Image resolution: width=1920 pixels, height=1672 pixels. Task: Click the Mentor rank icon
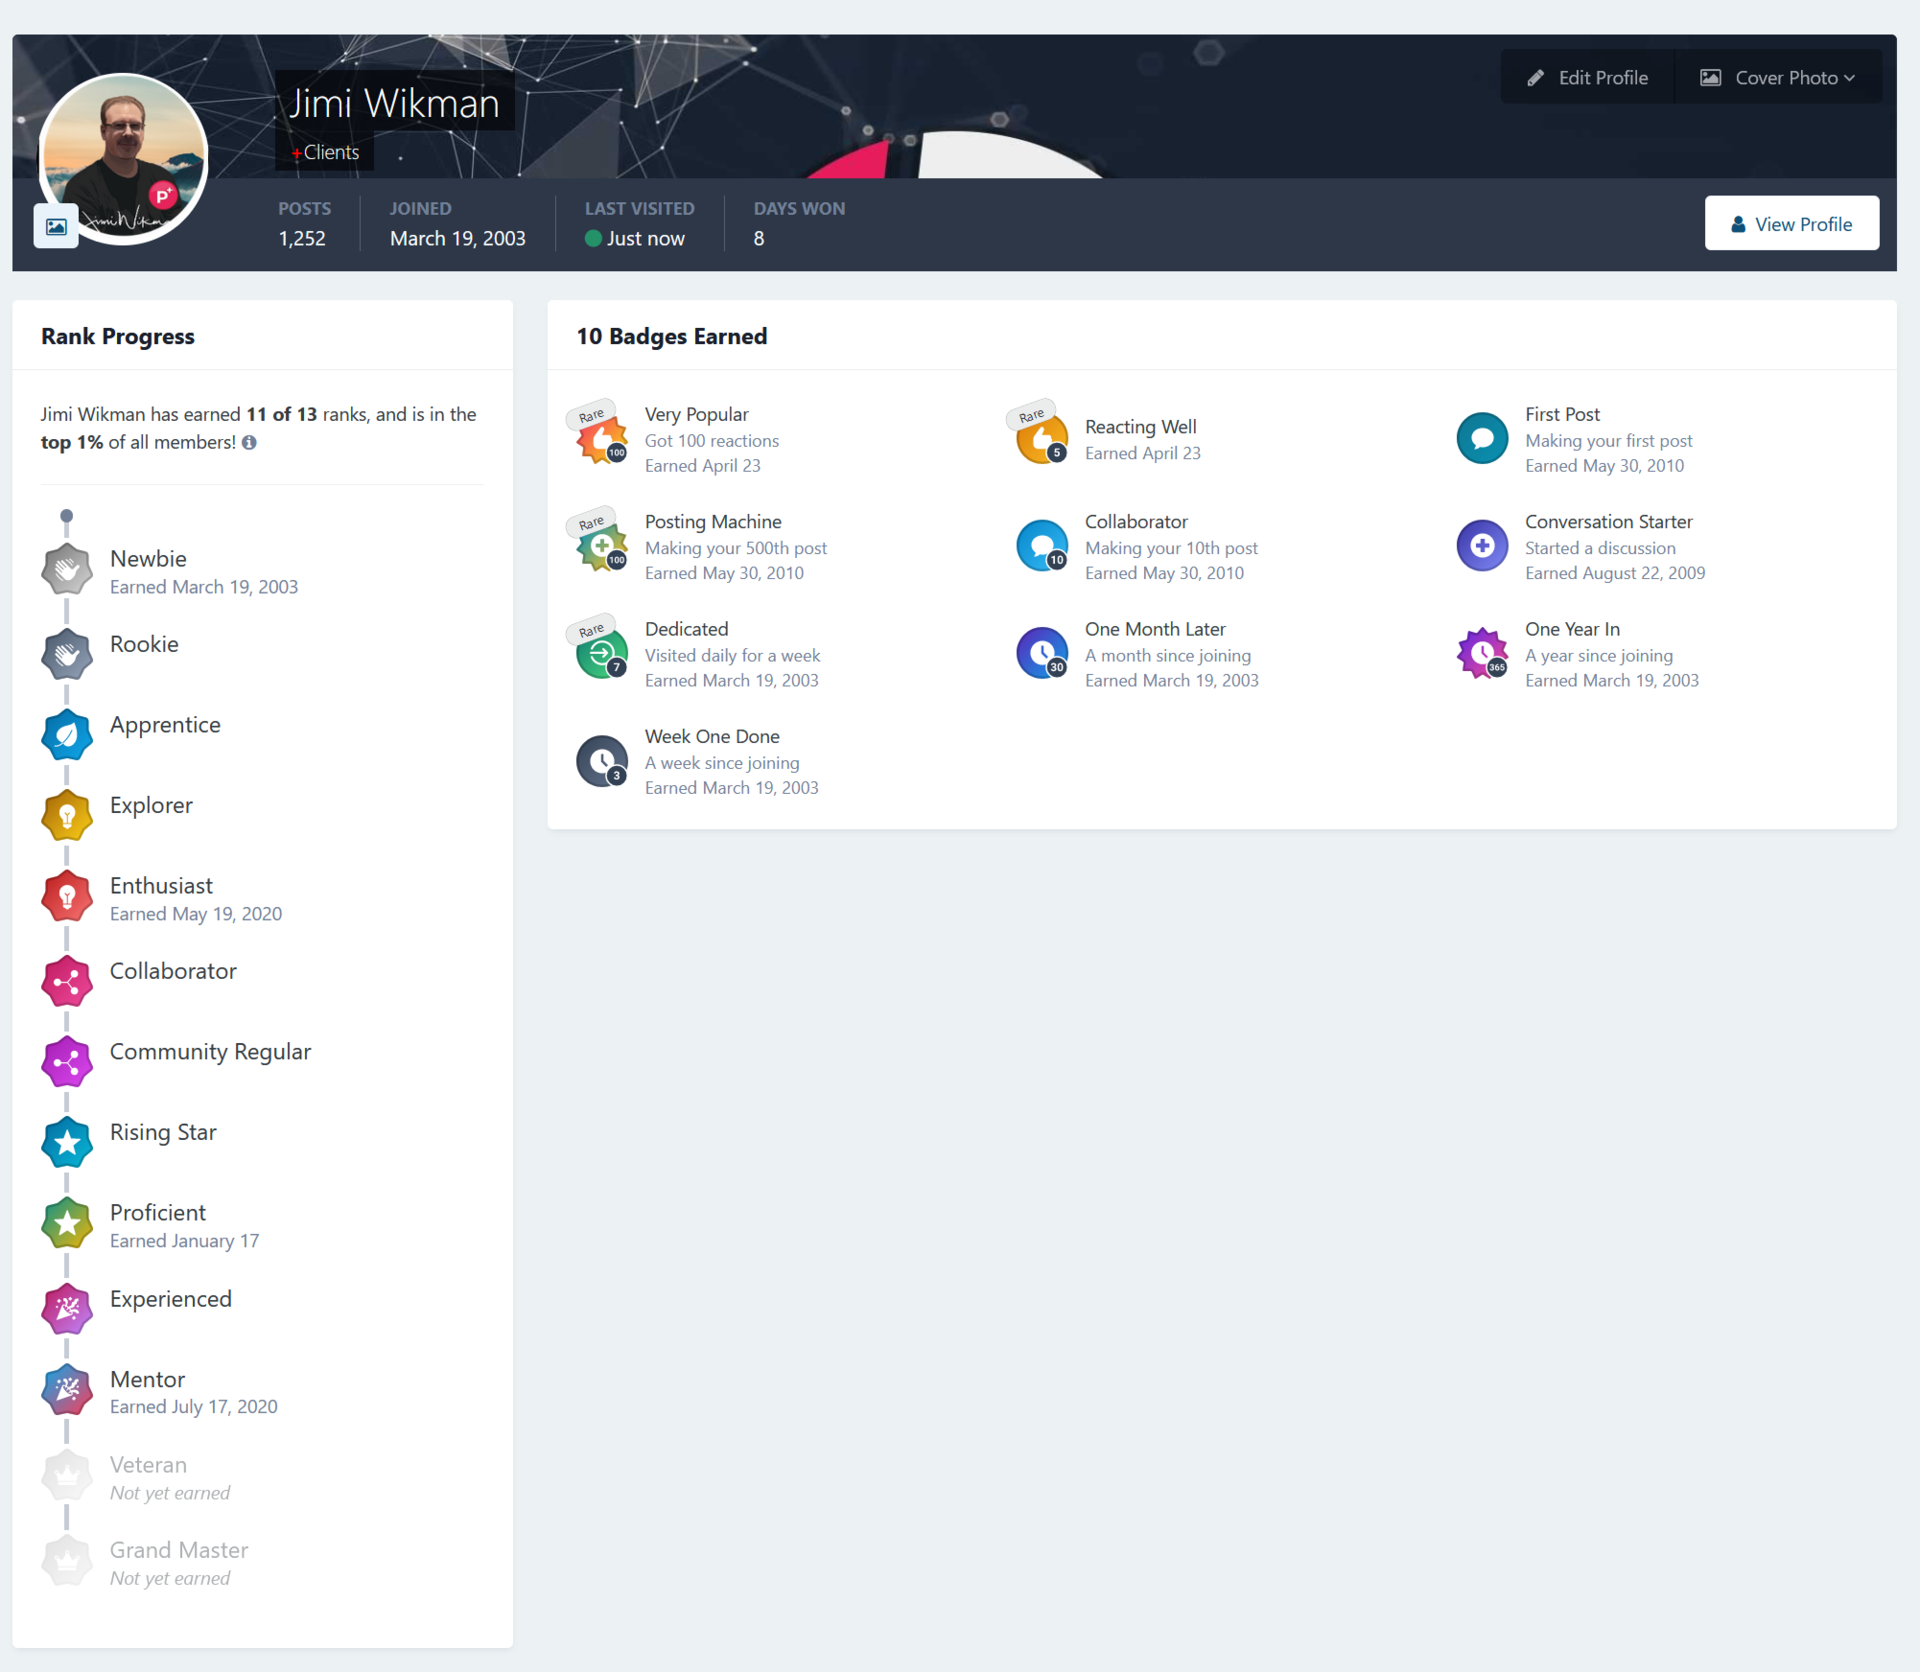point(67,1390)
